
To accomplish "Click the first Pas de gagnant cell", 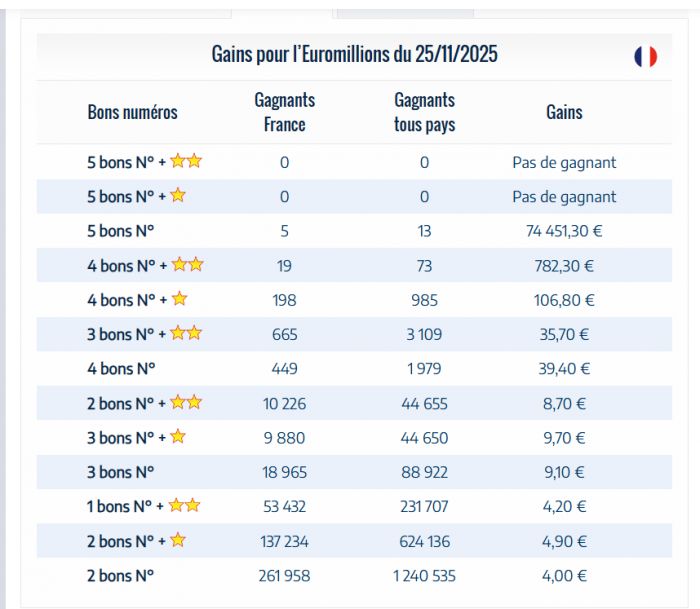I will pos(564,162).
